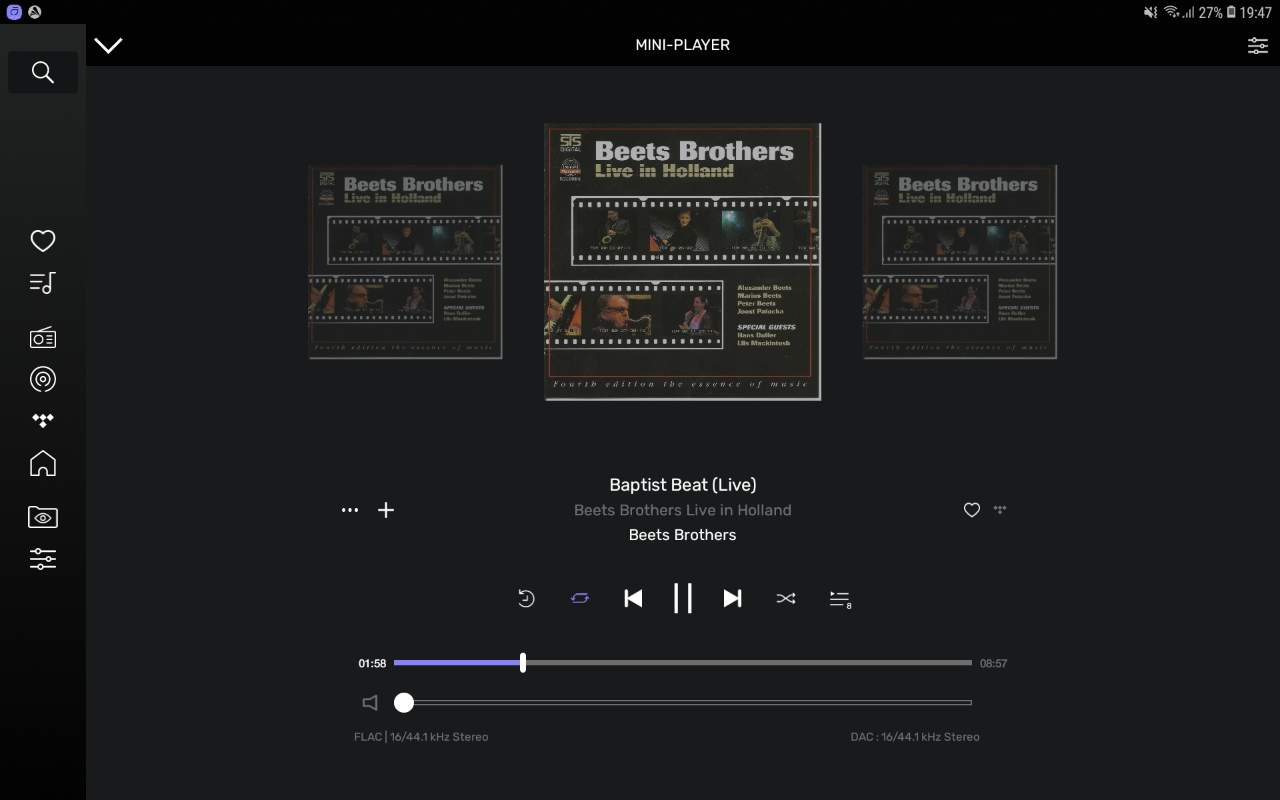Open folder view icon in sidebar
The image size is (1280, 800).
tap(42, 517)
